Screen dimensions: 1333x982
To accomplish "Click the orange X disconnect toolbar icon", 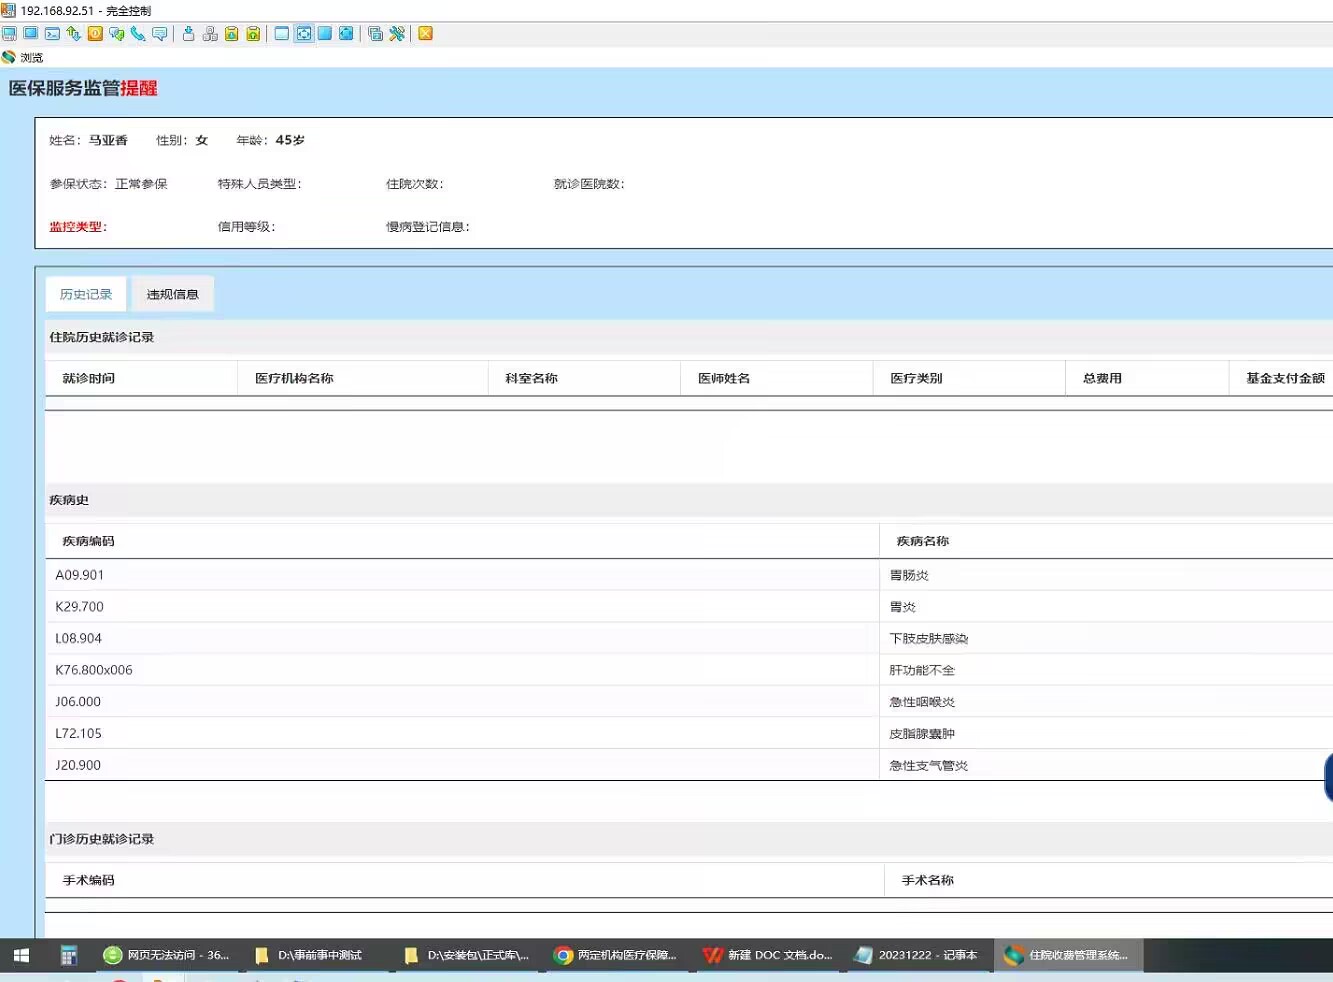I will tap(425, 34).
